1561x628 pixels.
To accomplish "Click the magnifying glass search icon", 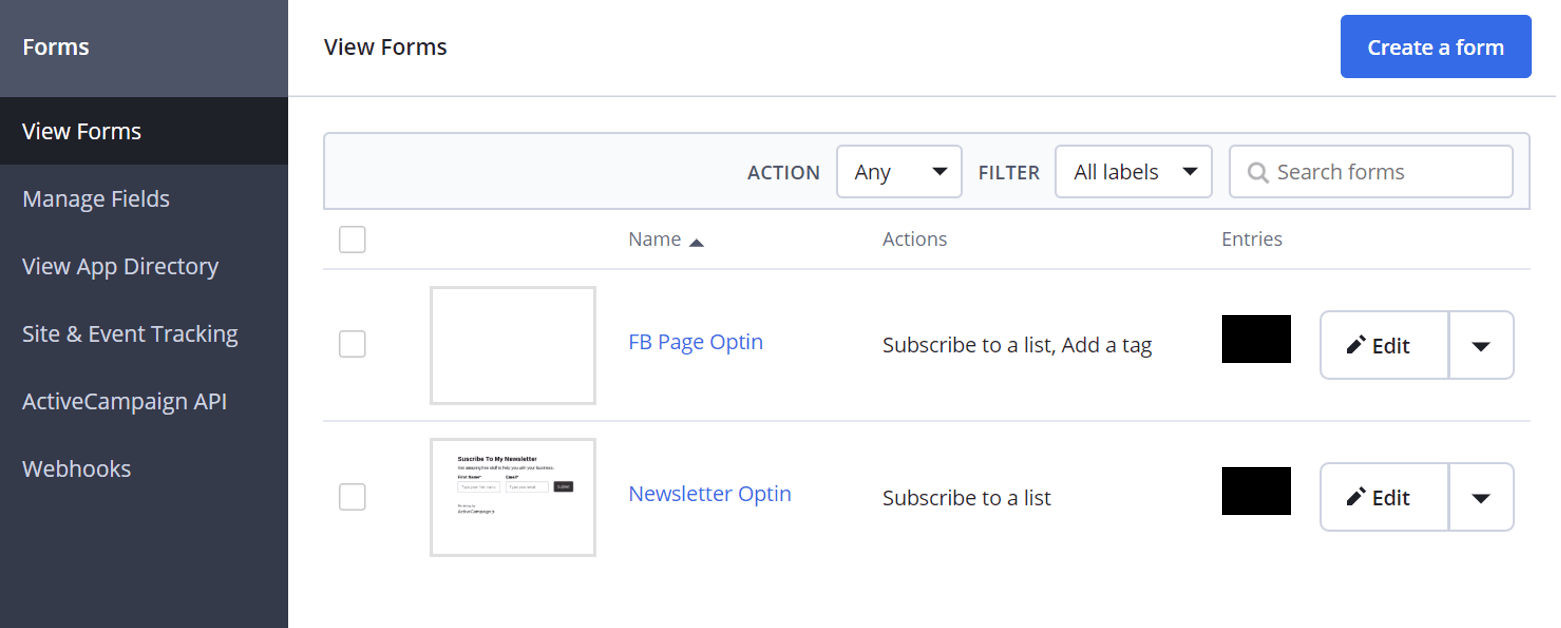I will [x=1258, y=173].
